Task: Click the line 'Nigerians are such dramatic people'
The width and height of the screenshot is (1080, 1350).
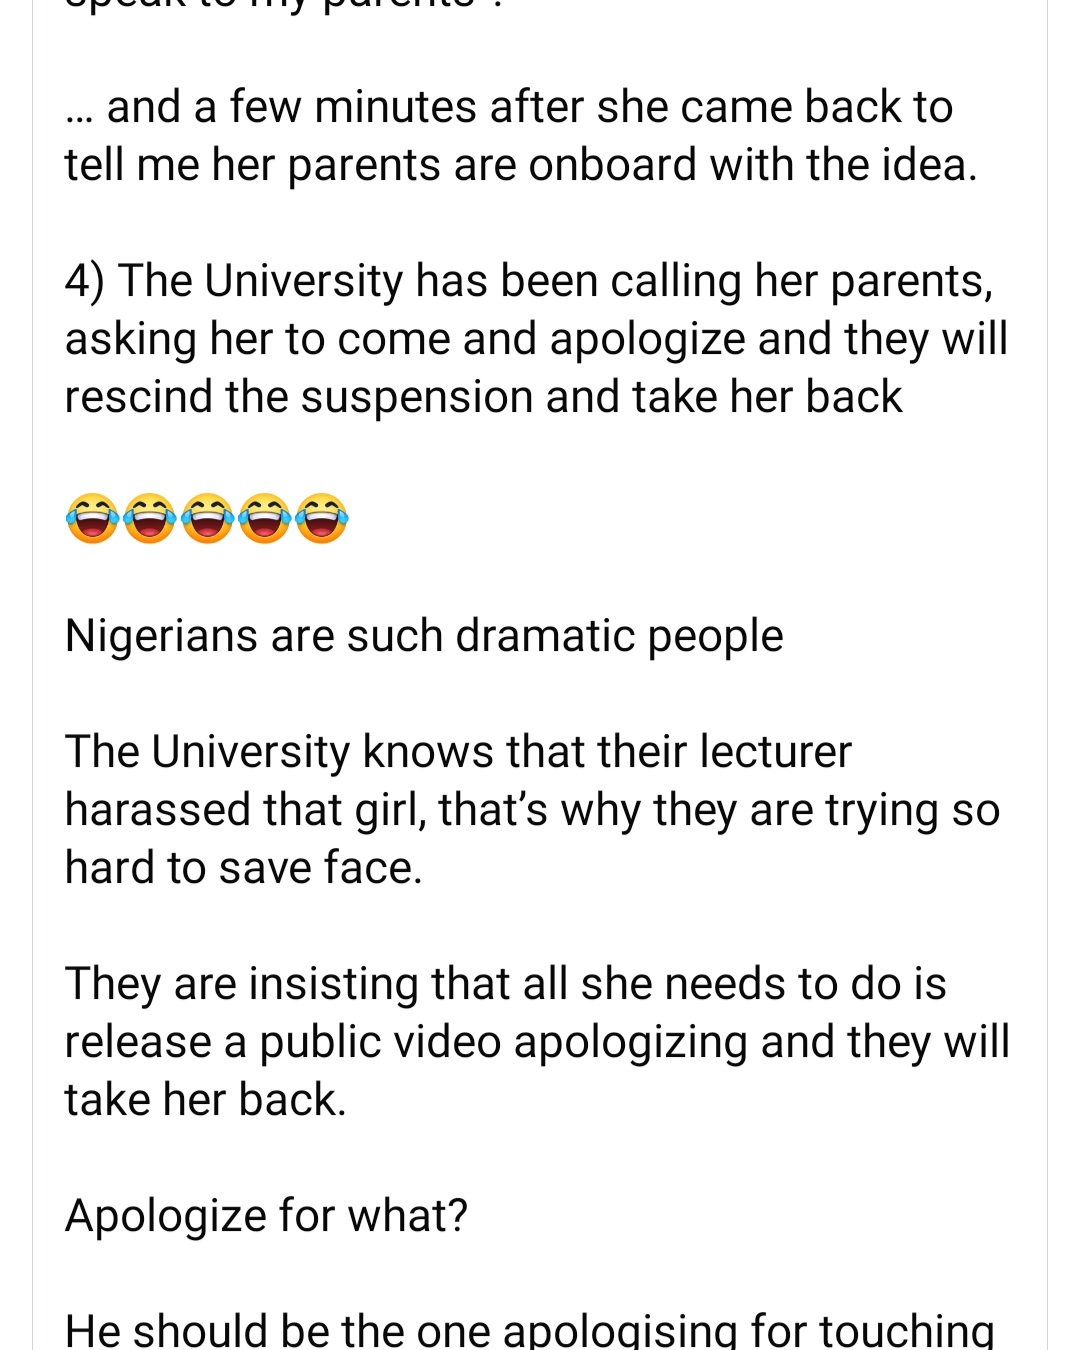Action: pyautogui.click(x=424, y=636)
